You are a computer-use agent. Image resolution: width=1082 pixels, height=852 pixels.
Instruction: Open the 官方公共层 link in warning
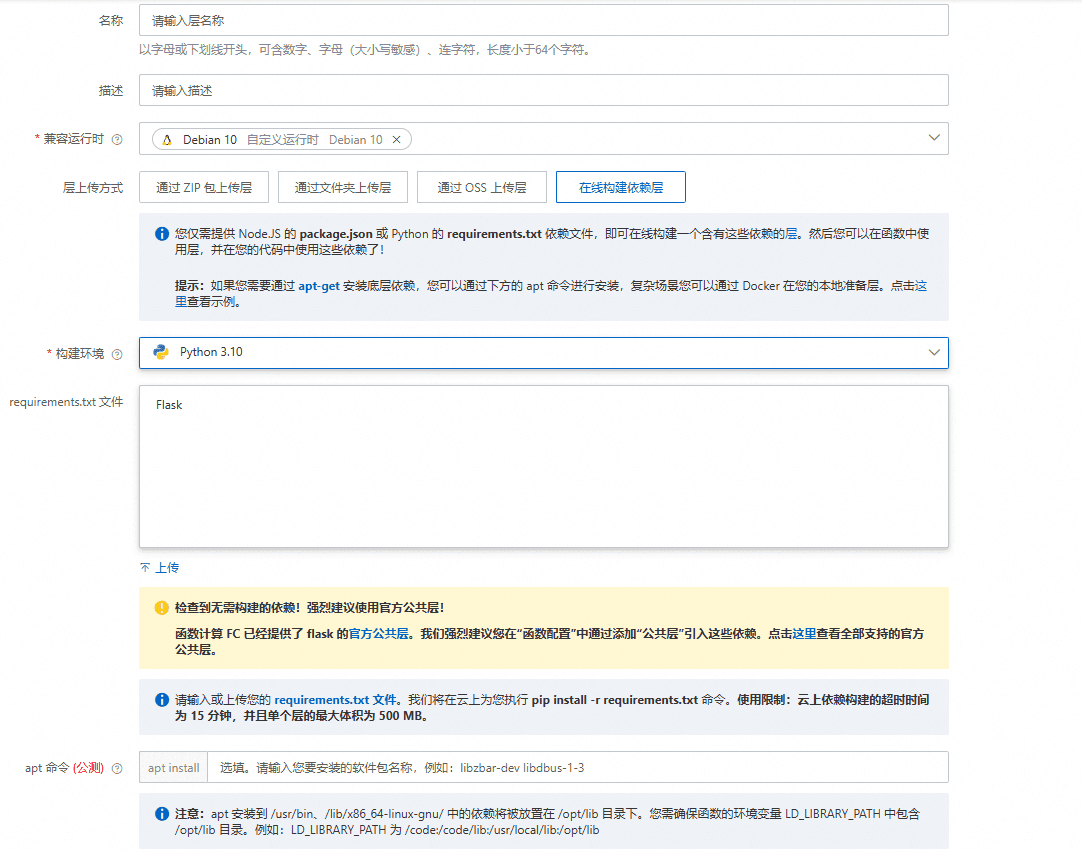[379, 634]
